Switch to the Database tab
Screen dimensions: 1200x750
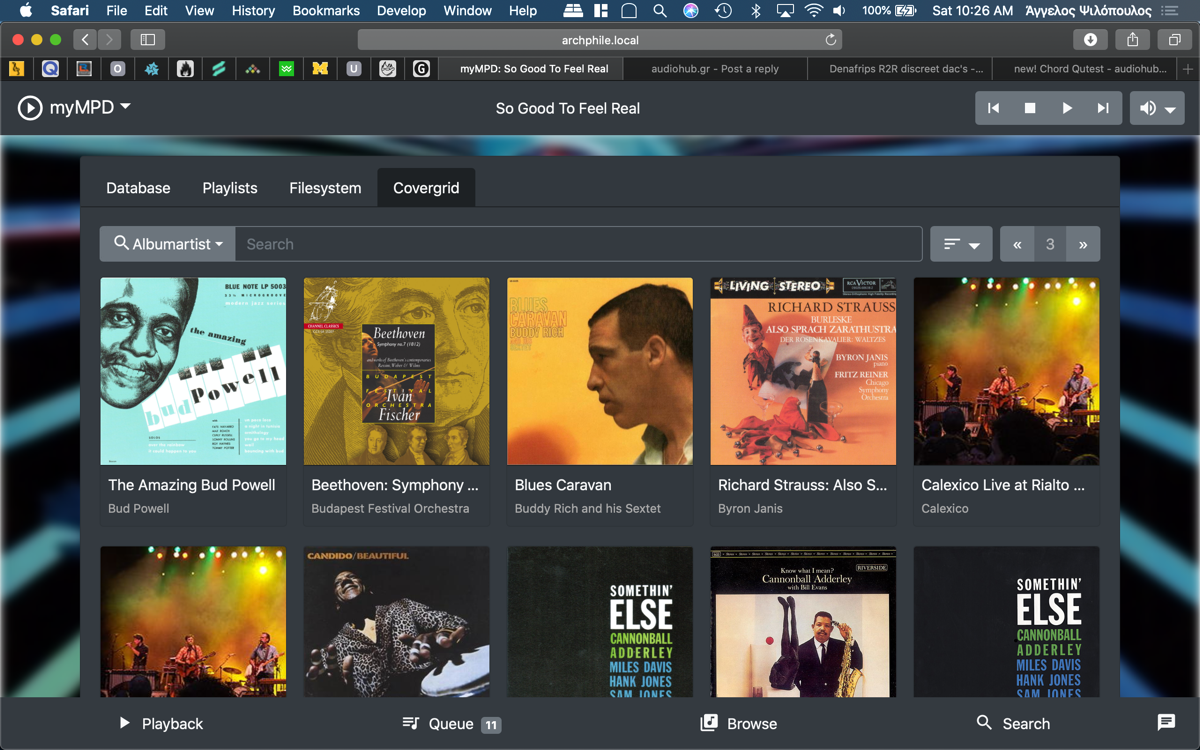(138, 188)
